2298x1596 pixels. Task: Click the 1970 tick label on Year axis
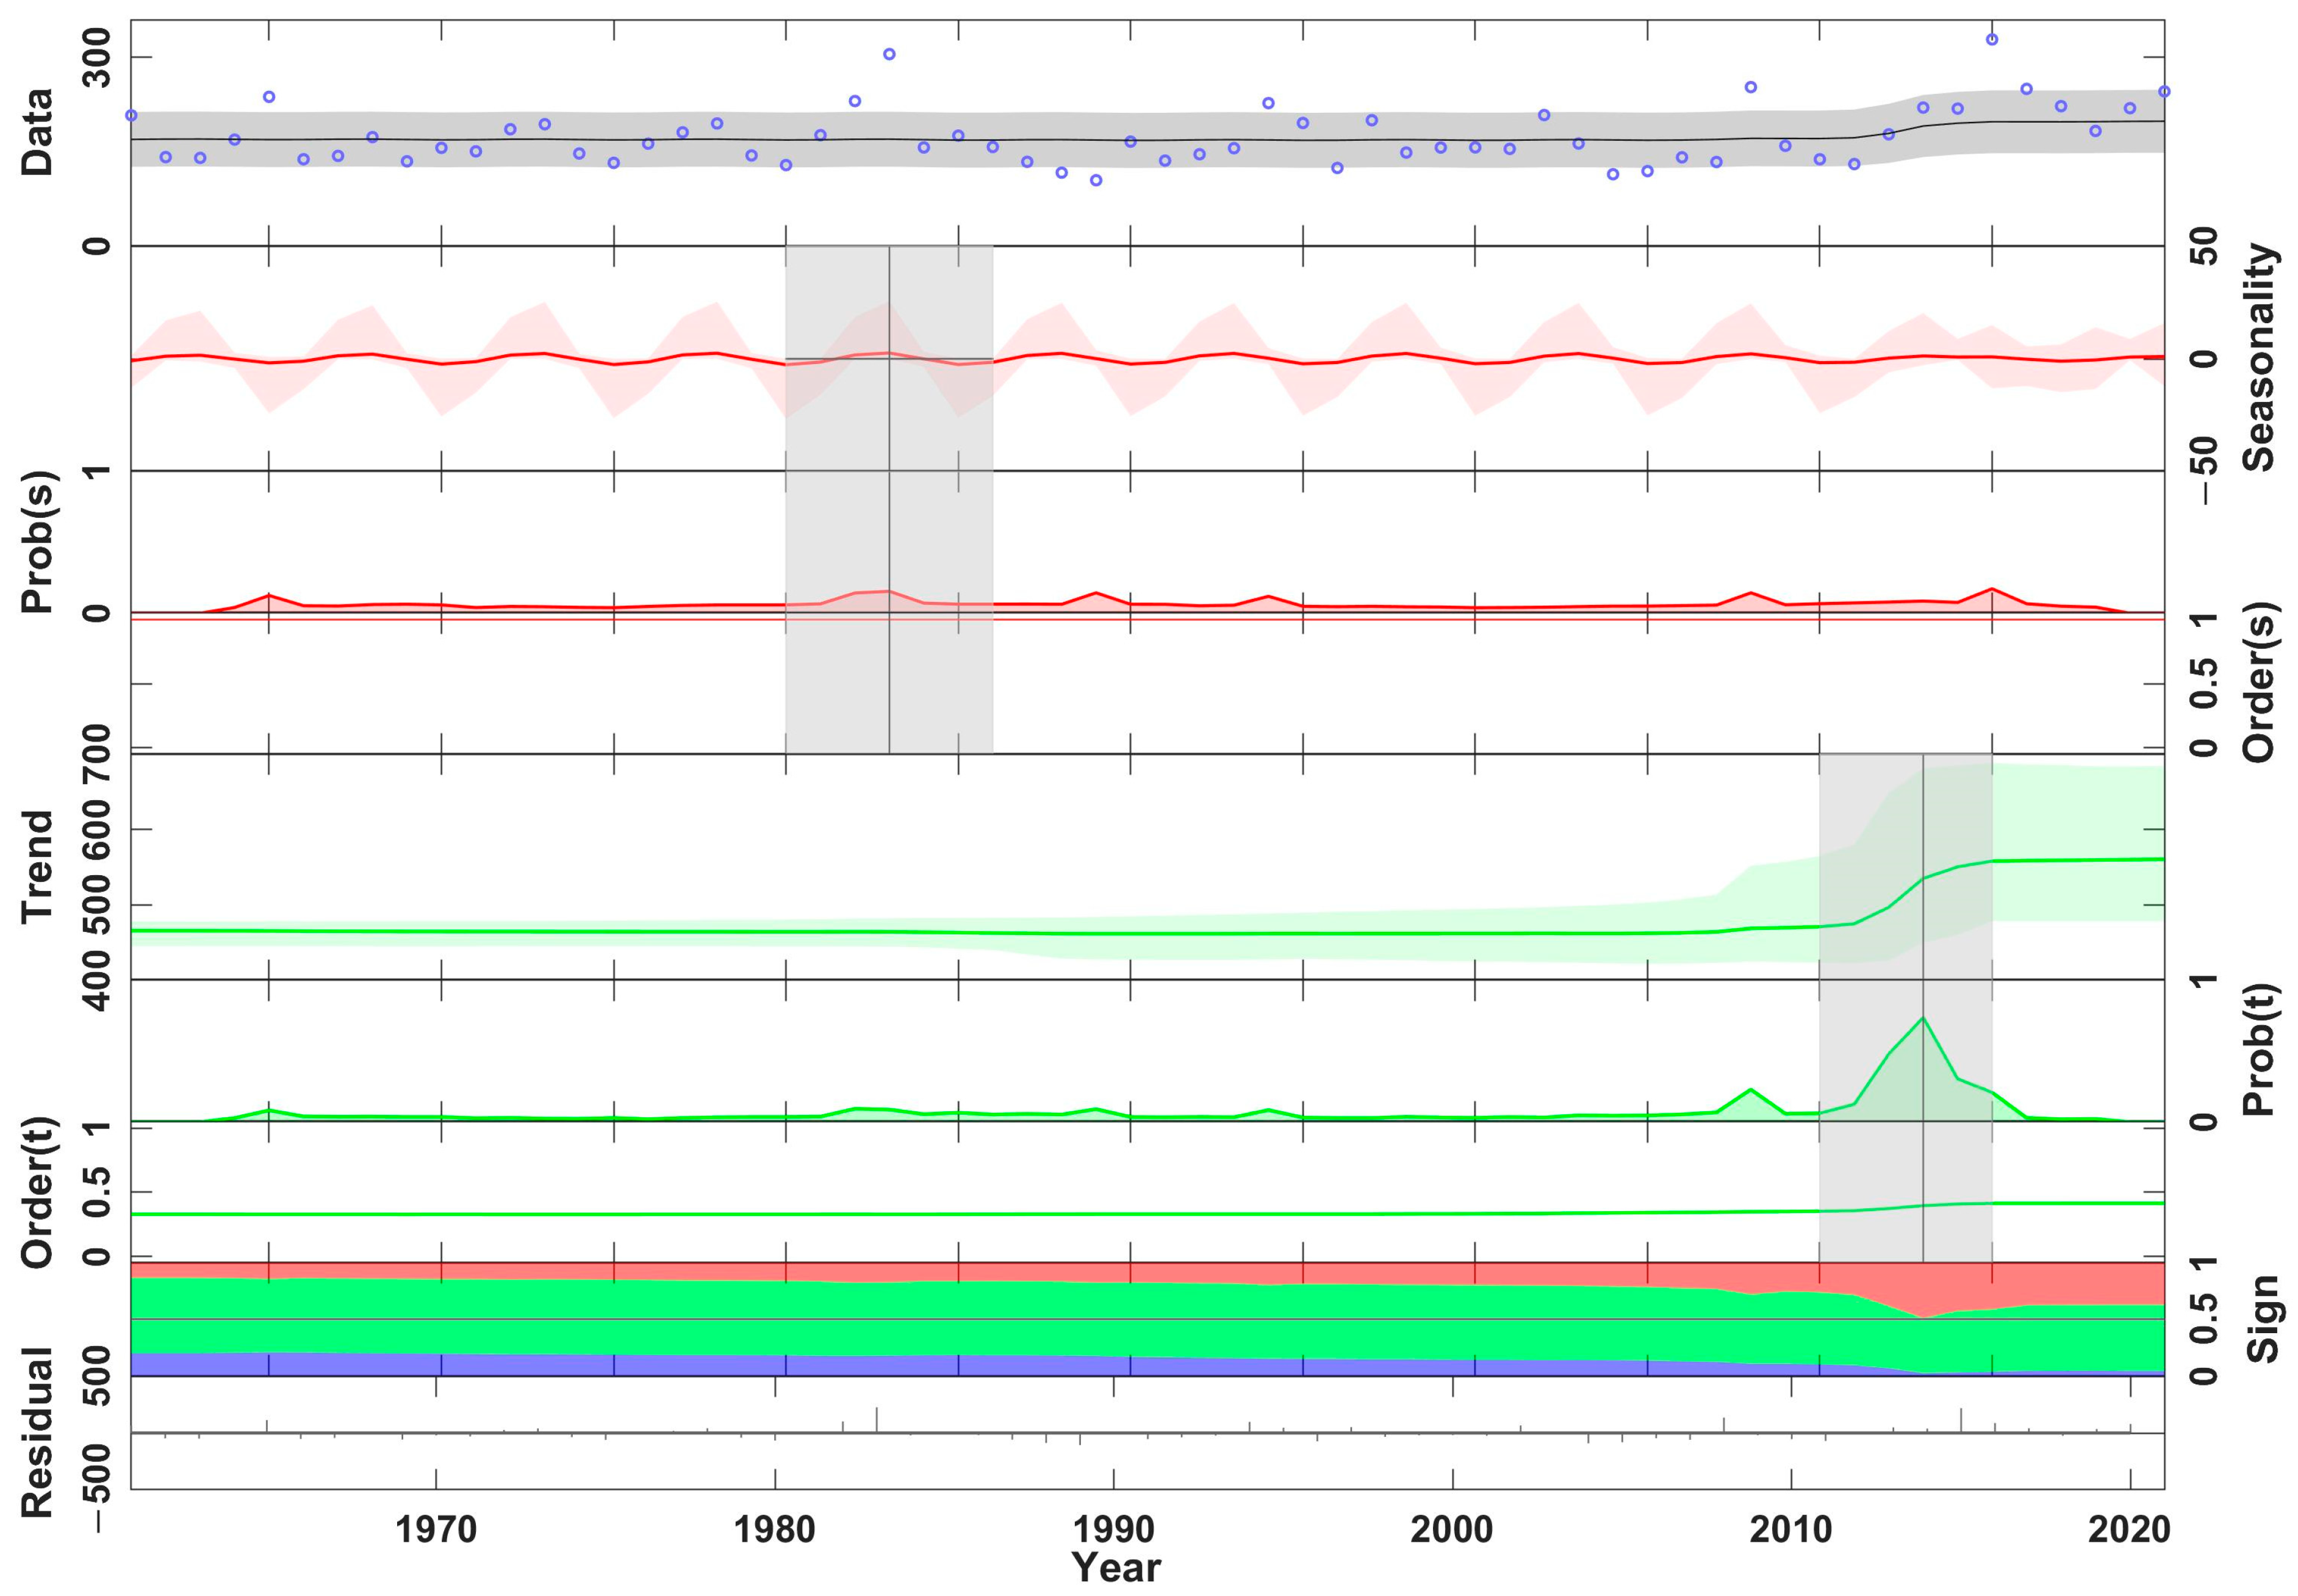coord(436,1530)
